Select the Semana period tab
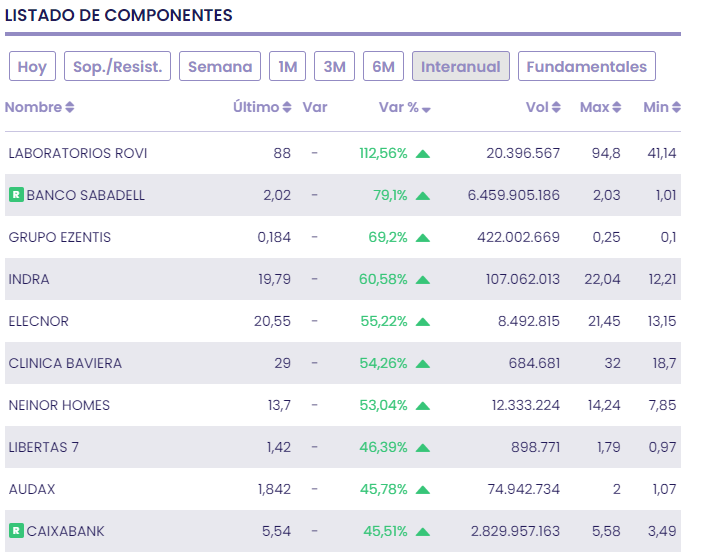This screenshot has height=553, width=701. click(220, 67)
